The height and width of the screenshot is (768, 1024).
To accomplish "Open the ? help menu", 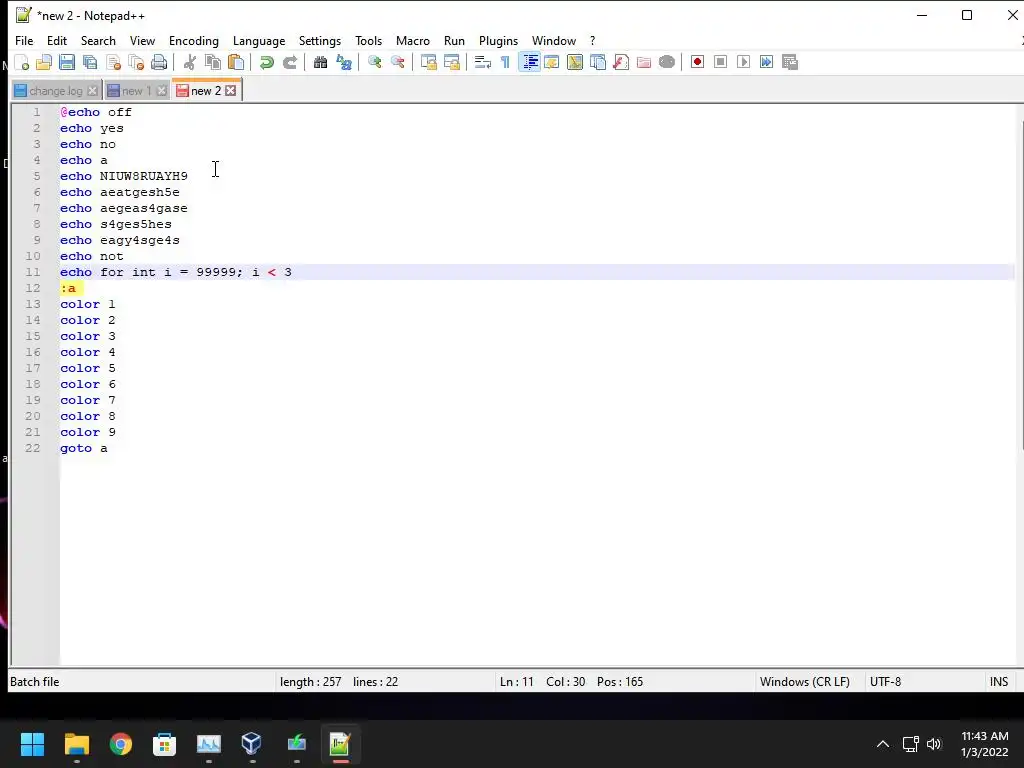I will point(592,40).
